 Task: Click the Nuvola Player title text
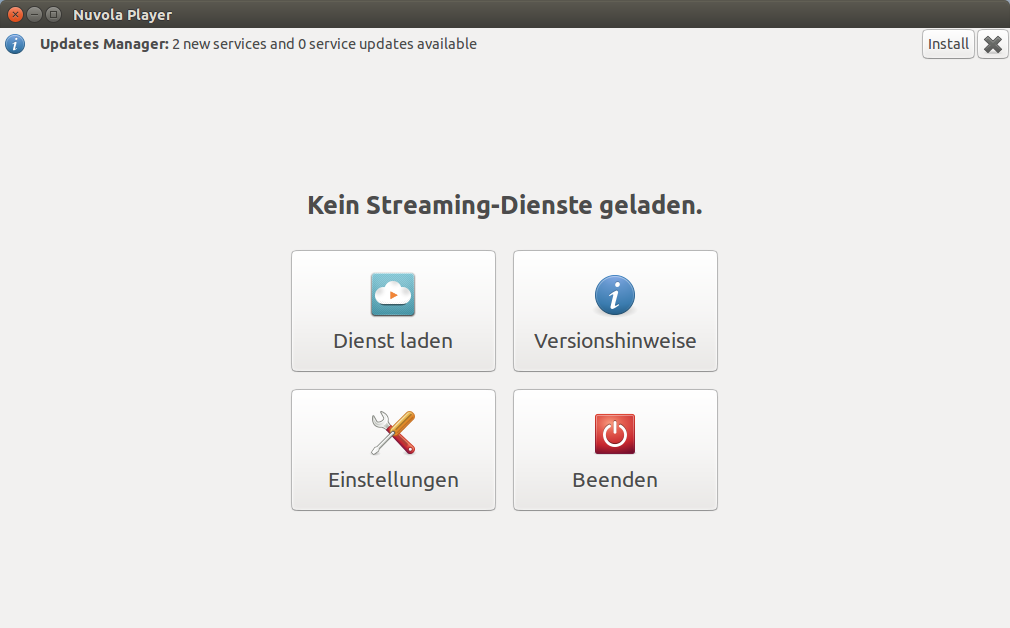pos(122,14)
